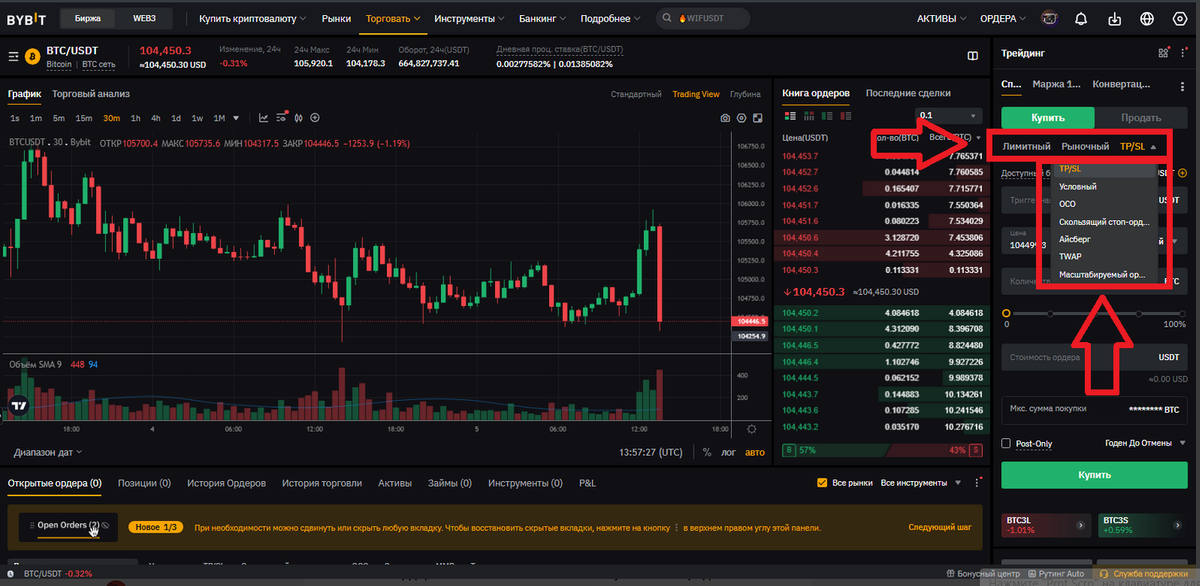Take a chart snapshot with camera icon
This screenshot has height=586, width=1200.
point(726,118)
